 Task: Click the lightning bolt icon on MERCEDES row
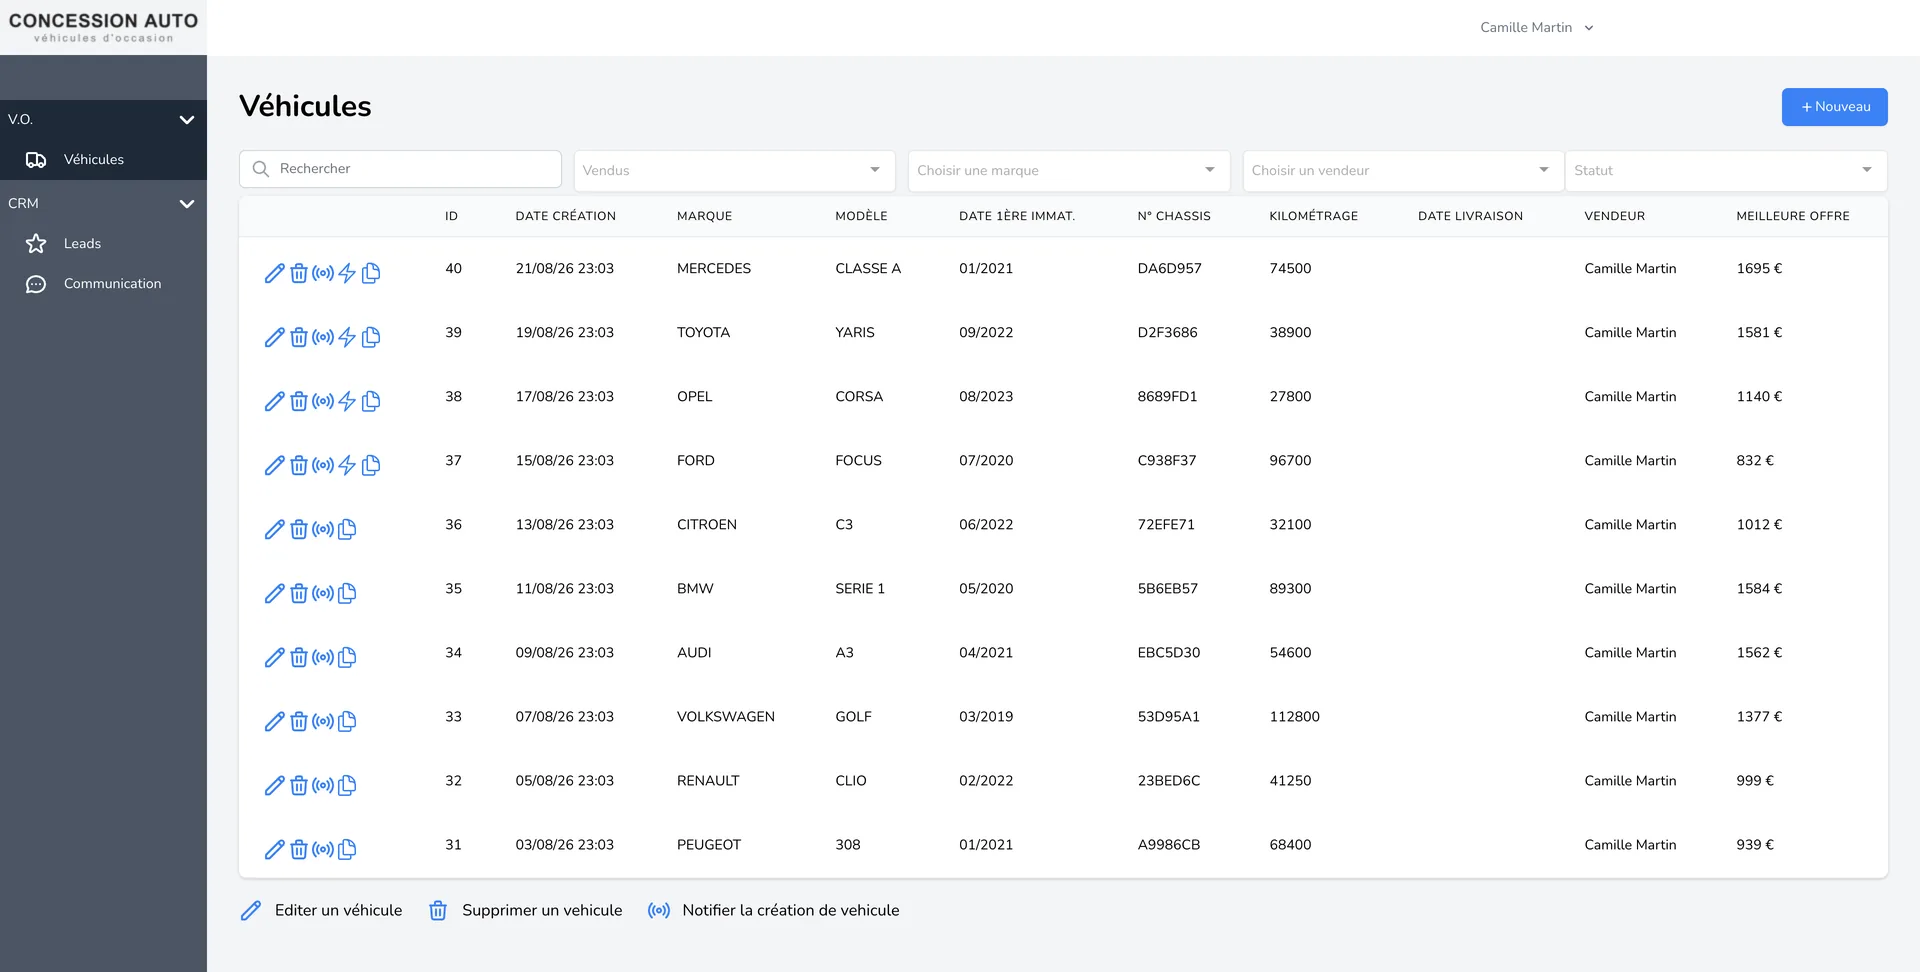pos(346,273)
